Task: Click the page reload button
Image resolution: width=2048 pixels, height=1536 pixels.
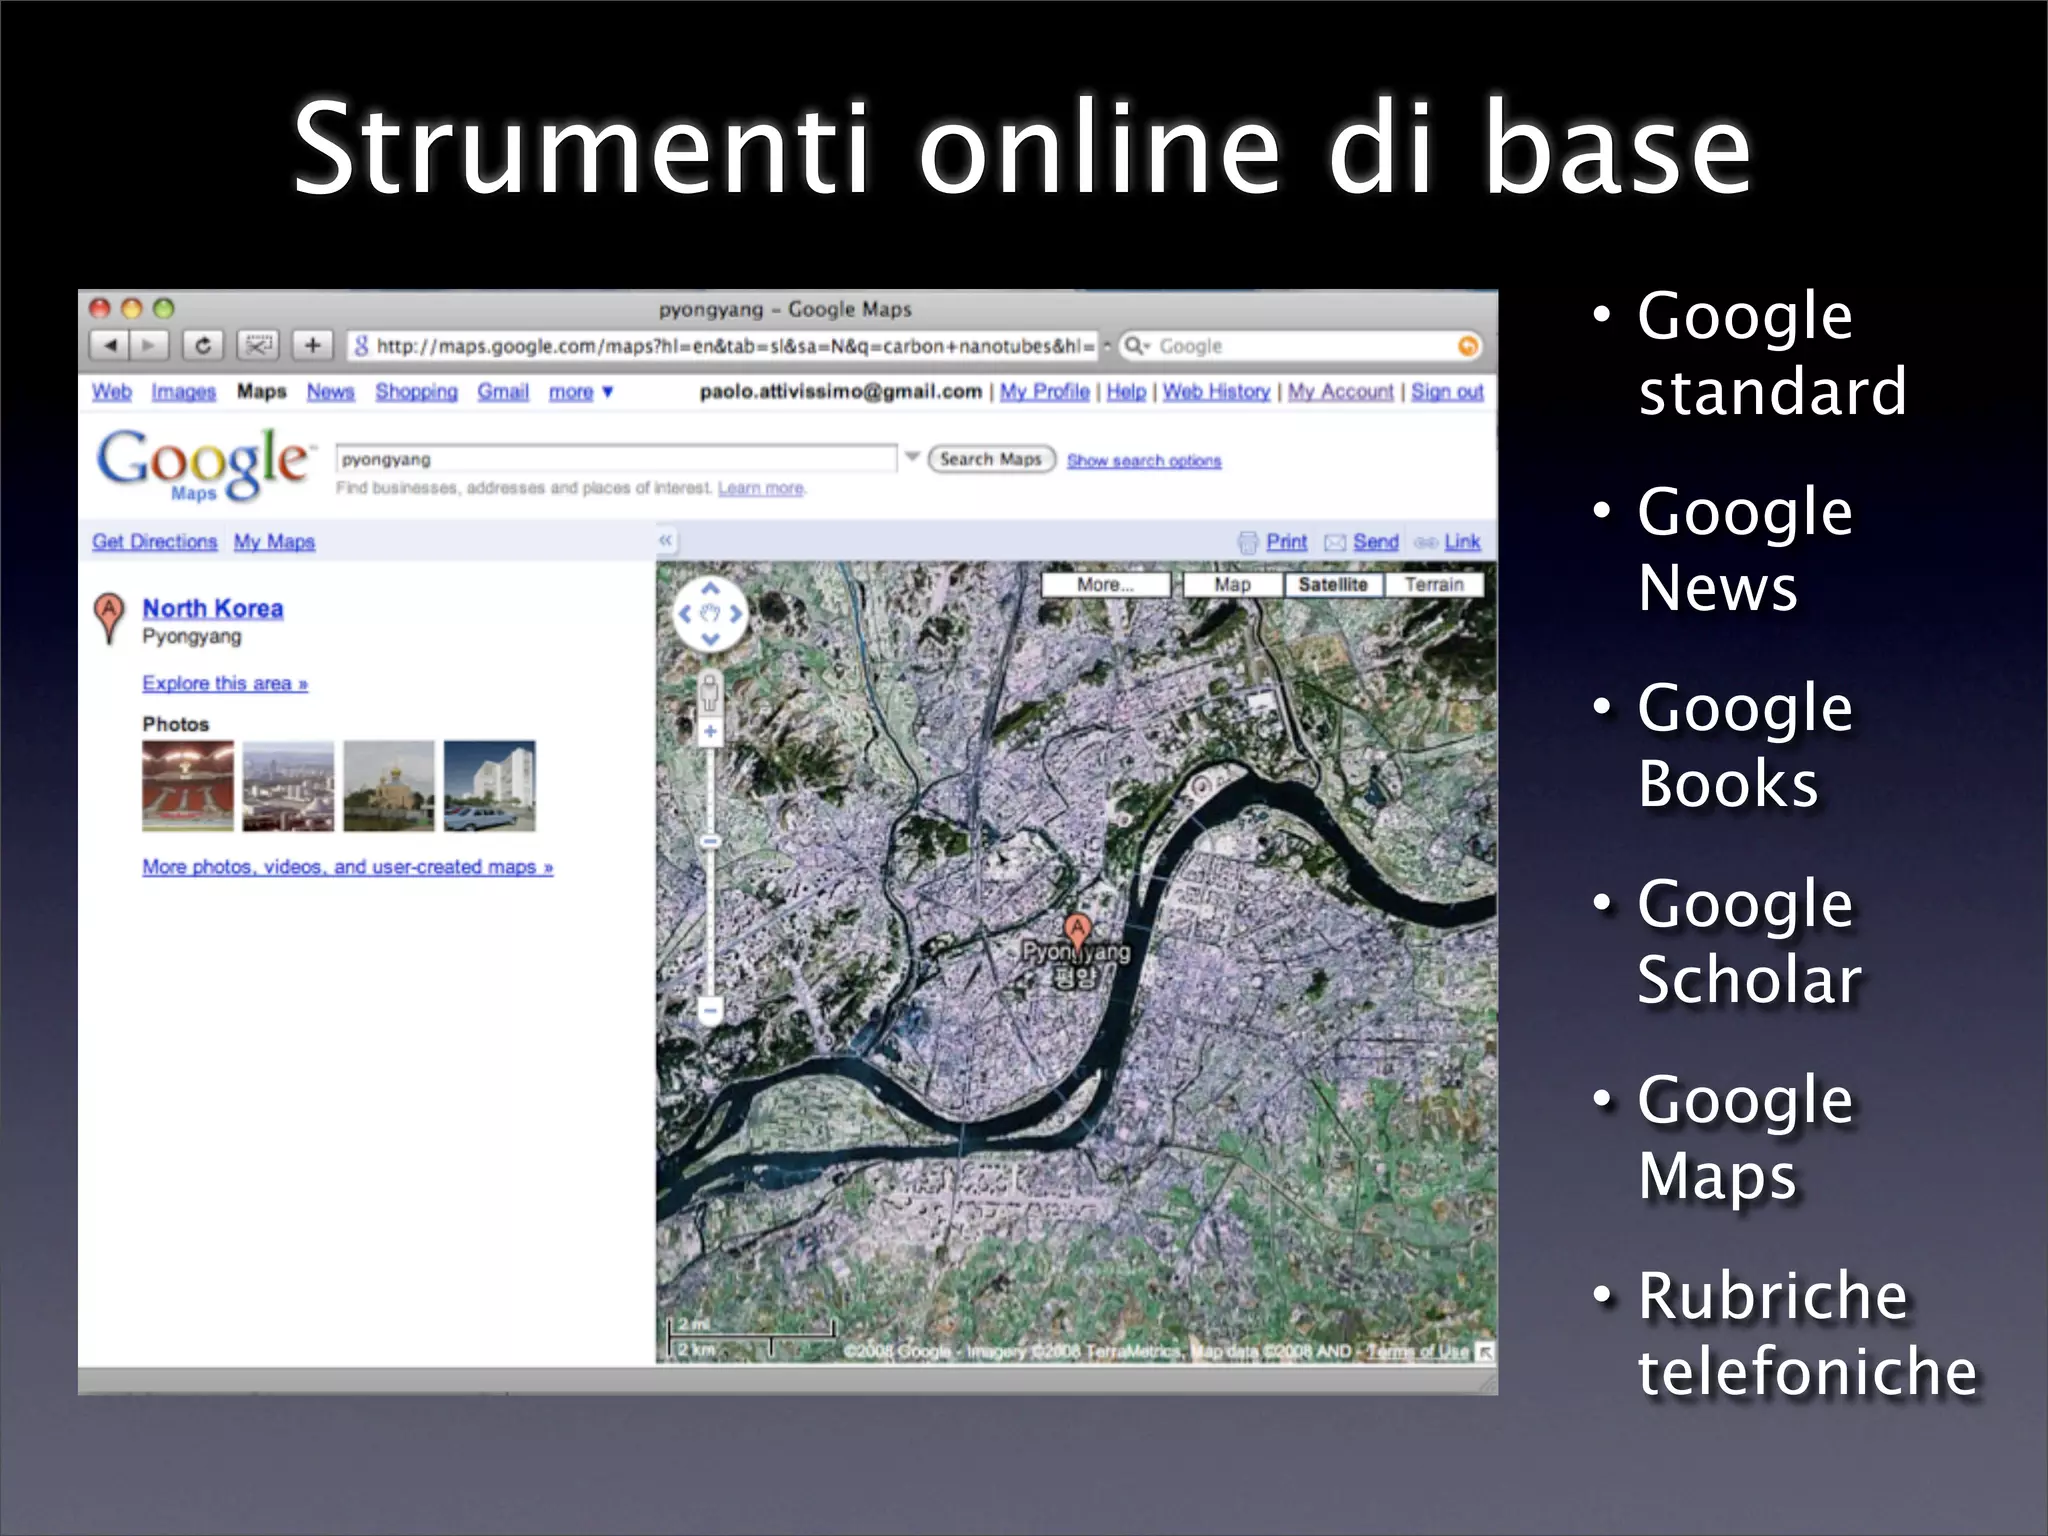Action: click(x=203, y=345)
